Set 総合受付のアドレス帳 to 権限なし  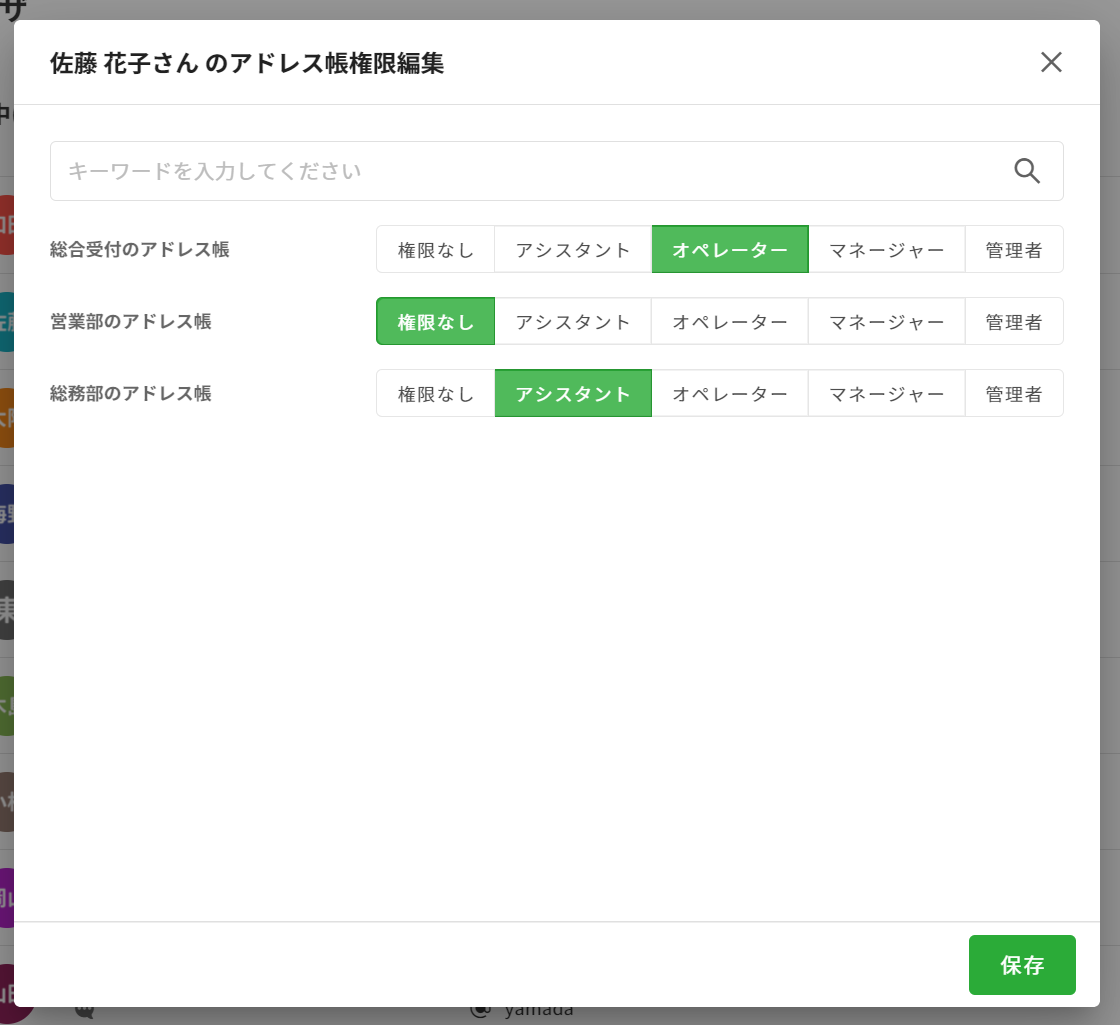point(436,250)
